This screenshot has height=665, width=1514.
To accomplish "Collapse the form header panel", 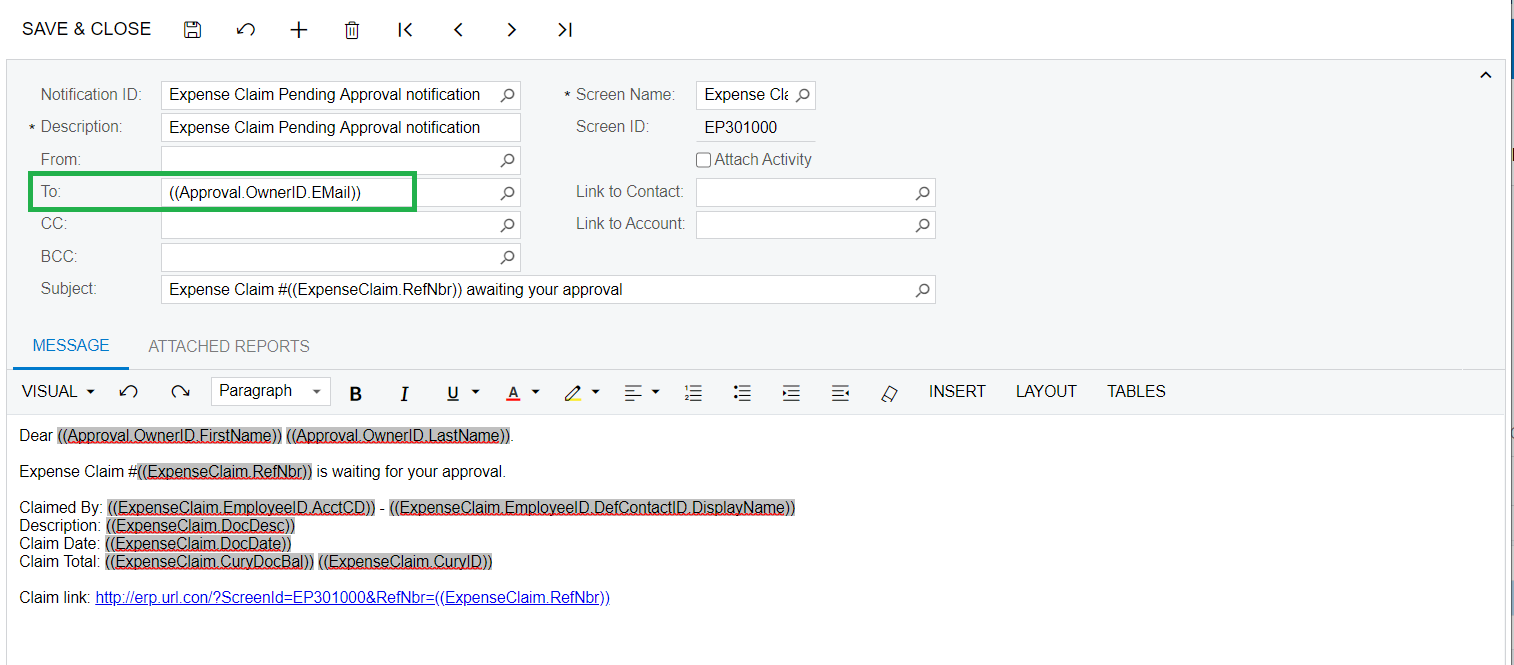I will point(1485,75).
